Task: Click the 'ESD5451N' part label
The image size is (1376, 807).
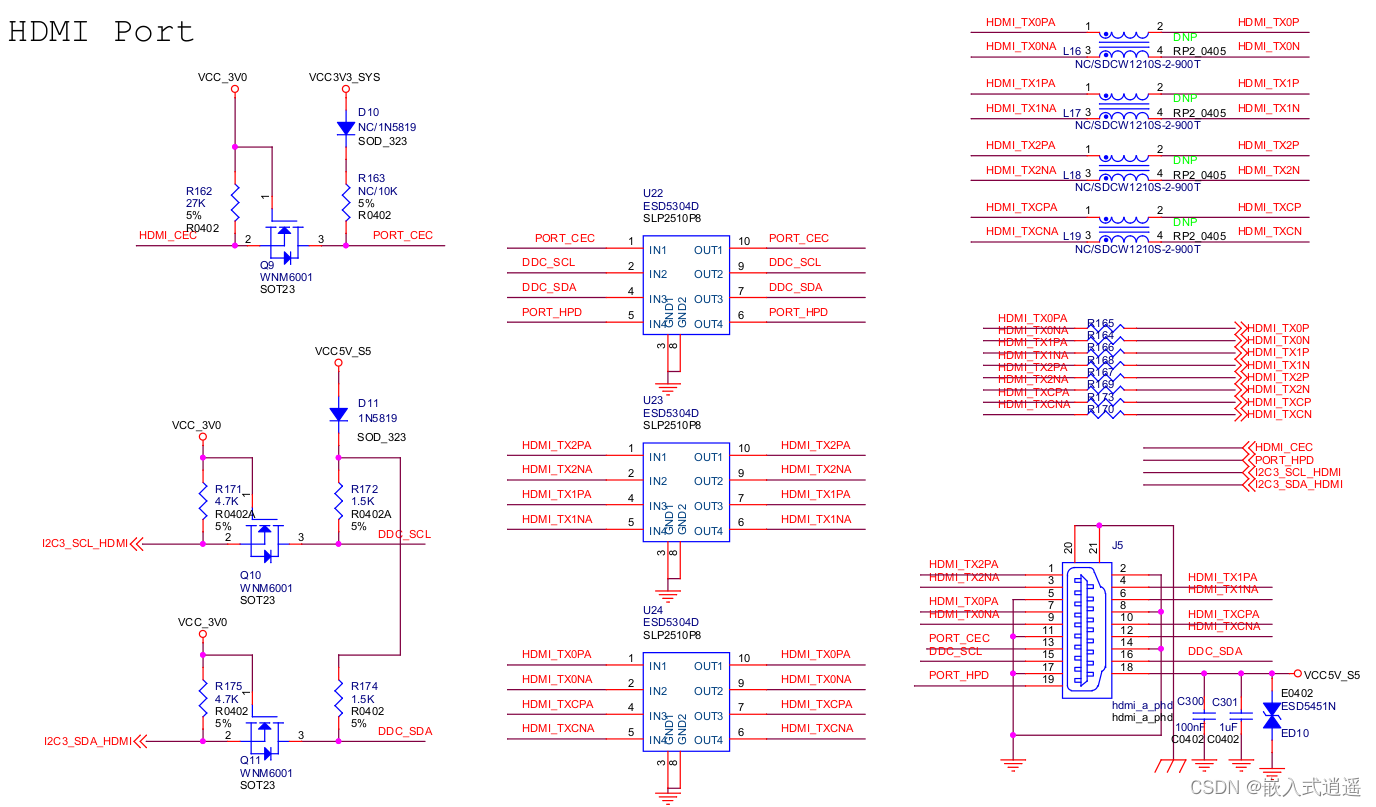Action: click(x=1308, y=706)
